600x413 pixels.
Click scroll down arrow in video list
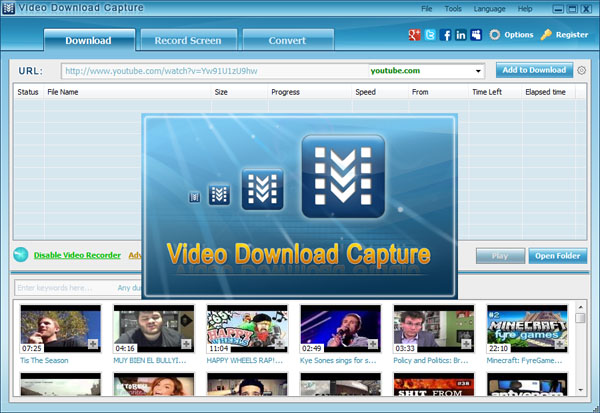[580, 390]
